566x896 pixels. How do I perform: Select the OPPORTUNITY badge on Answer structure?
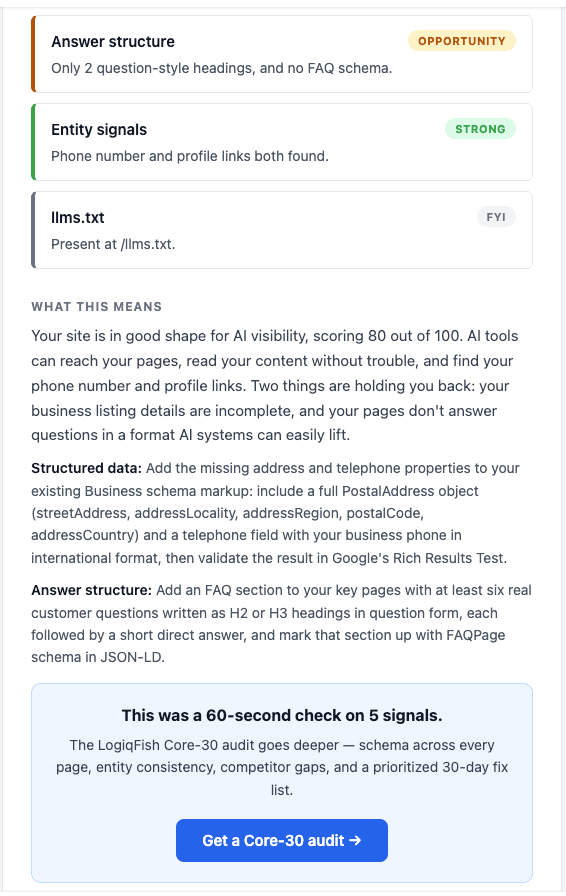click(x=461, y=41)
